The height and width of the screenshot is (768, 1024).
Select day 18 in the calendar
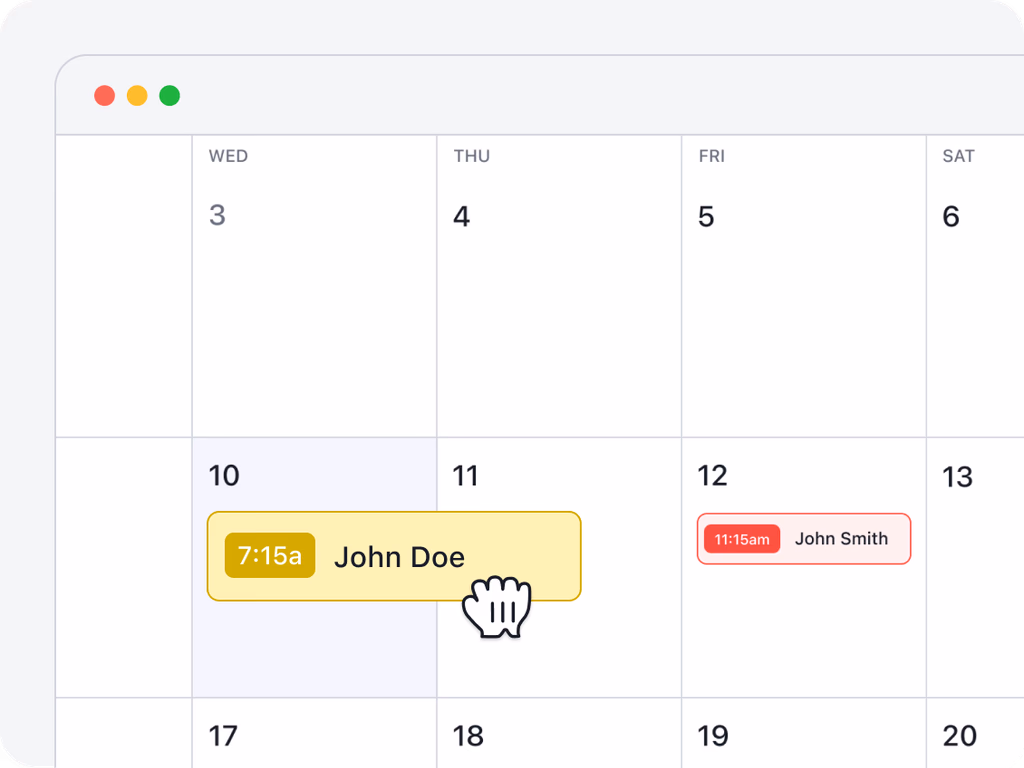[x=468, y=737]
